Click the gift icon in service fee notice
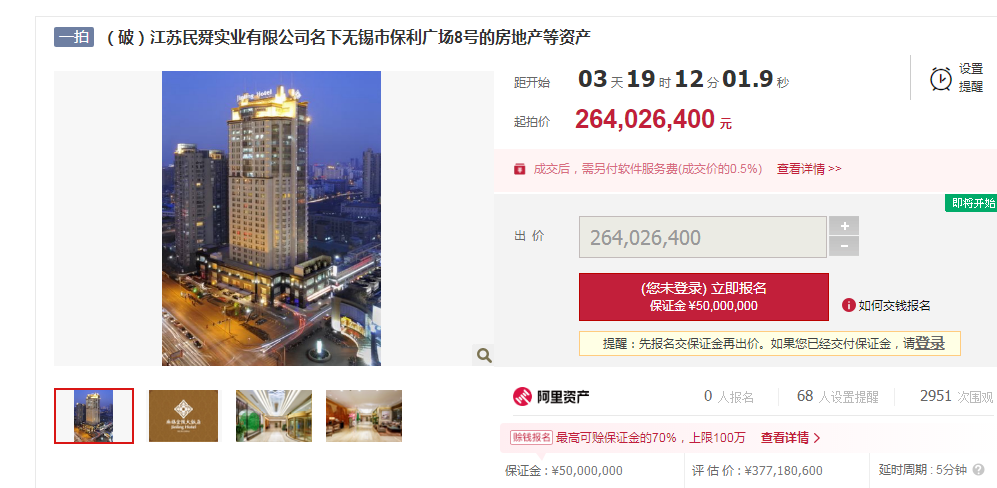Screen dimensions: 997x488 pyautogui.click(x=519, y=169)
